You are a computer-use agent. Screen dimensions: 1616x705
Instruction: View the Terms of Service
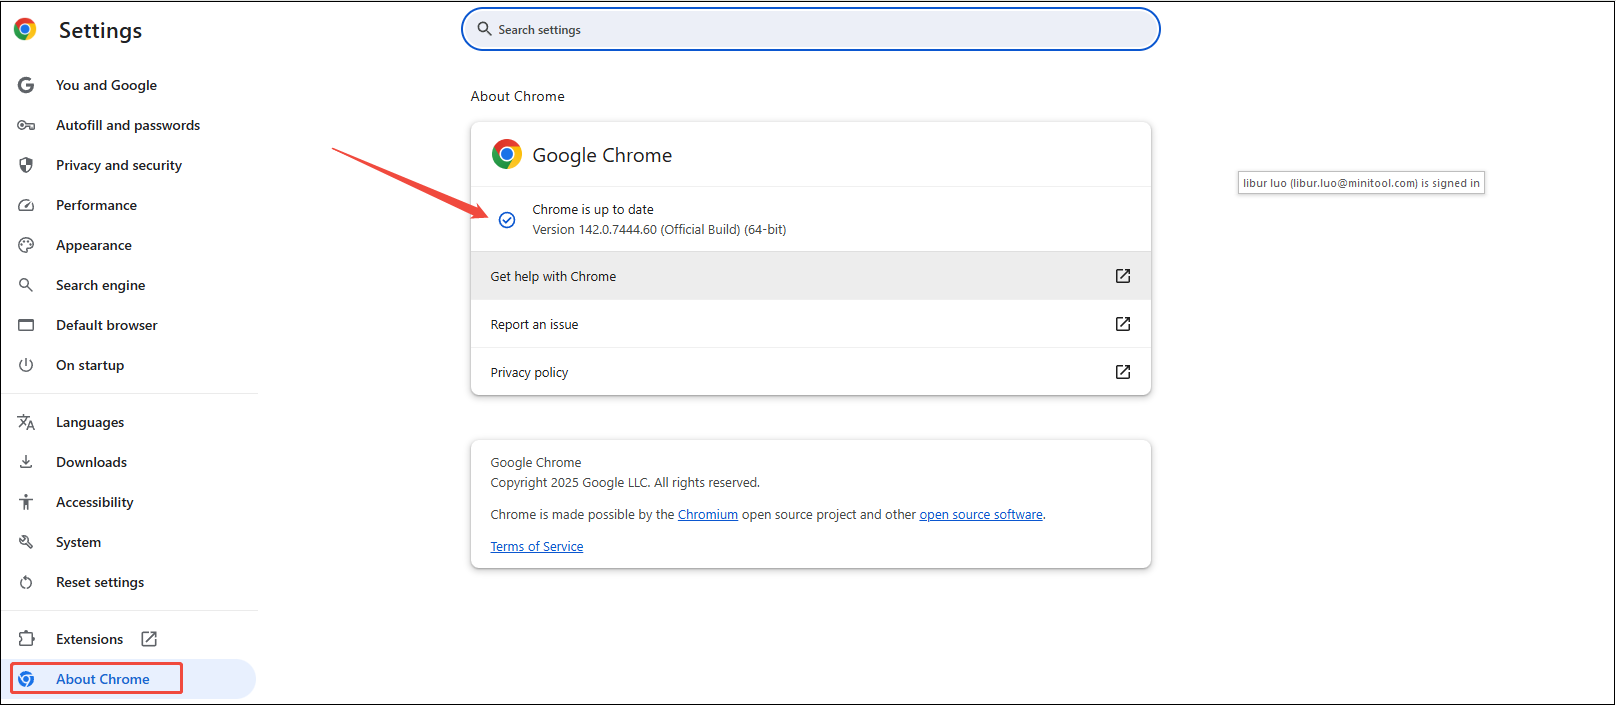pos(536,546)
